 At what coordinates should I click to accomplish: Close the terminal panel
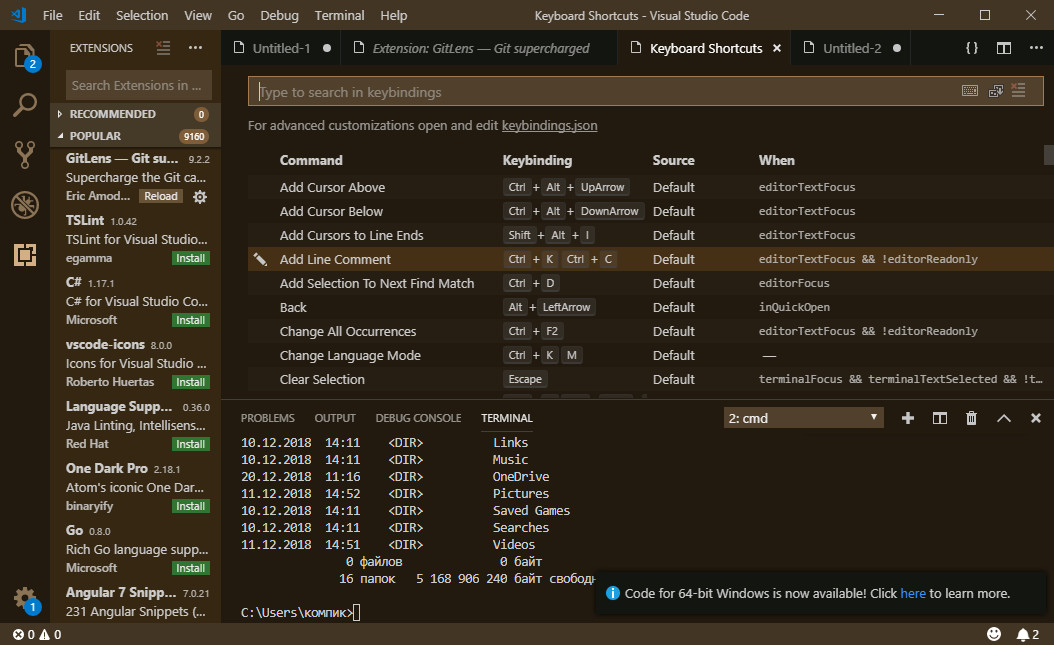[1036, 418]
